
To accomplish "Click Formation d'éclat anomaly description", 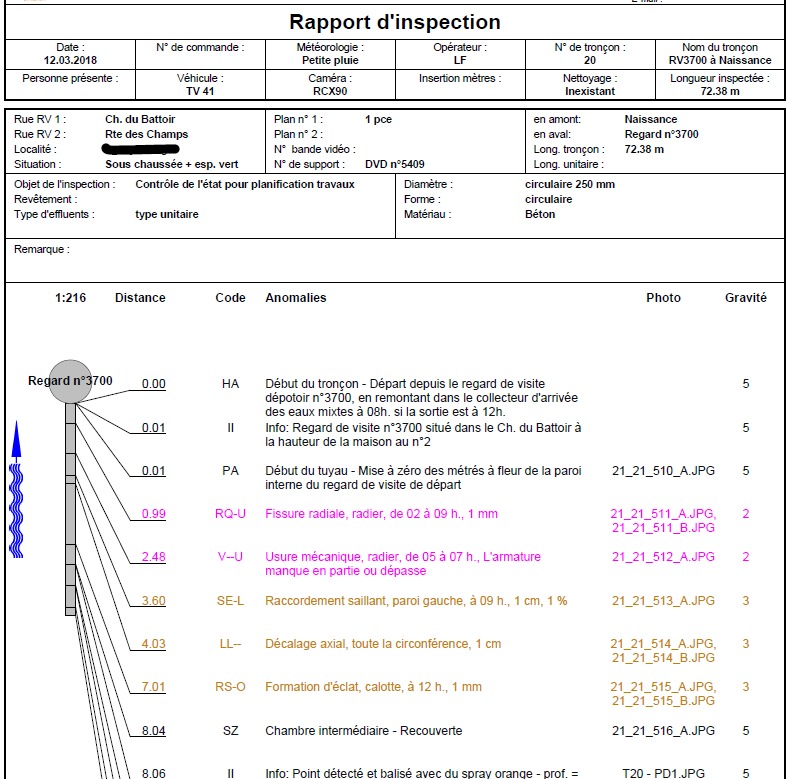I will pos(373,687).
